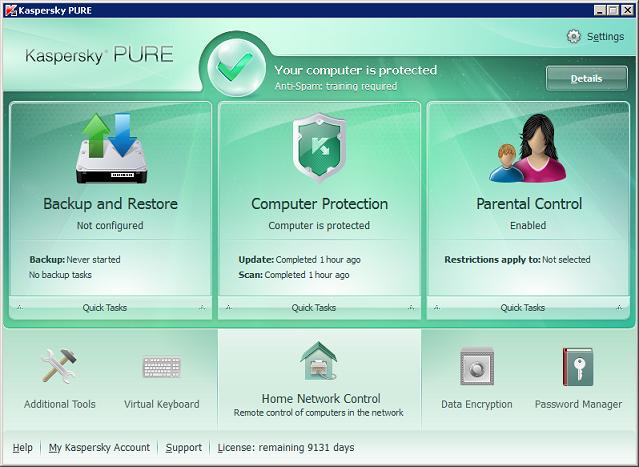639x467 pixels.
Task: Click 'Remote control of computers in the network'
Action: click(319, 413)
